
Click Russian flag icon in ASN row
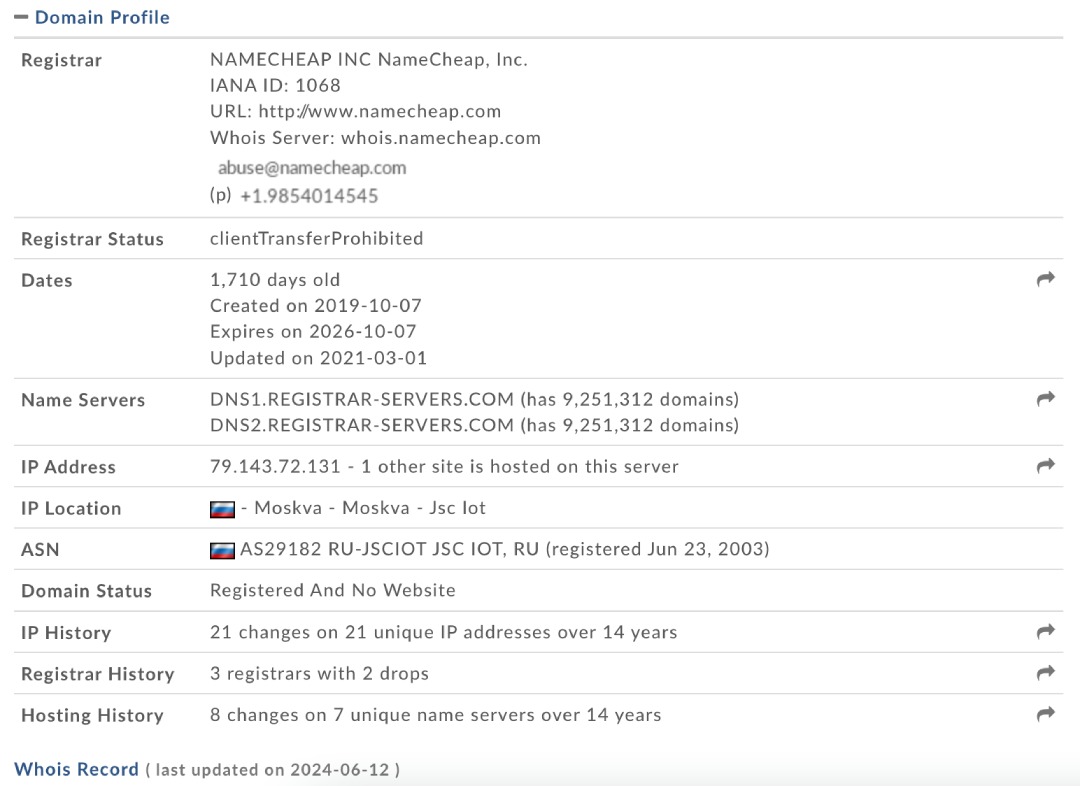(x=222, y=550)
